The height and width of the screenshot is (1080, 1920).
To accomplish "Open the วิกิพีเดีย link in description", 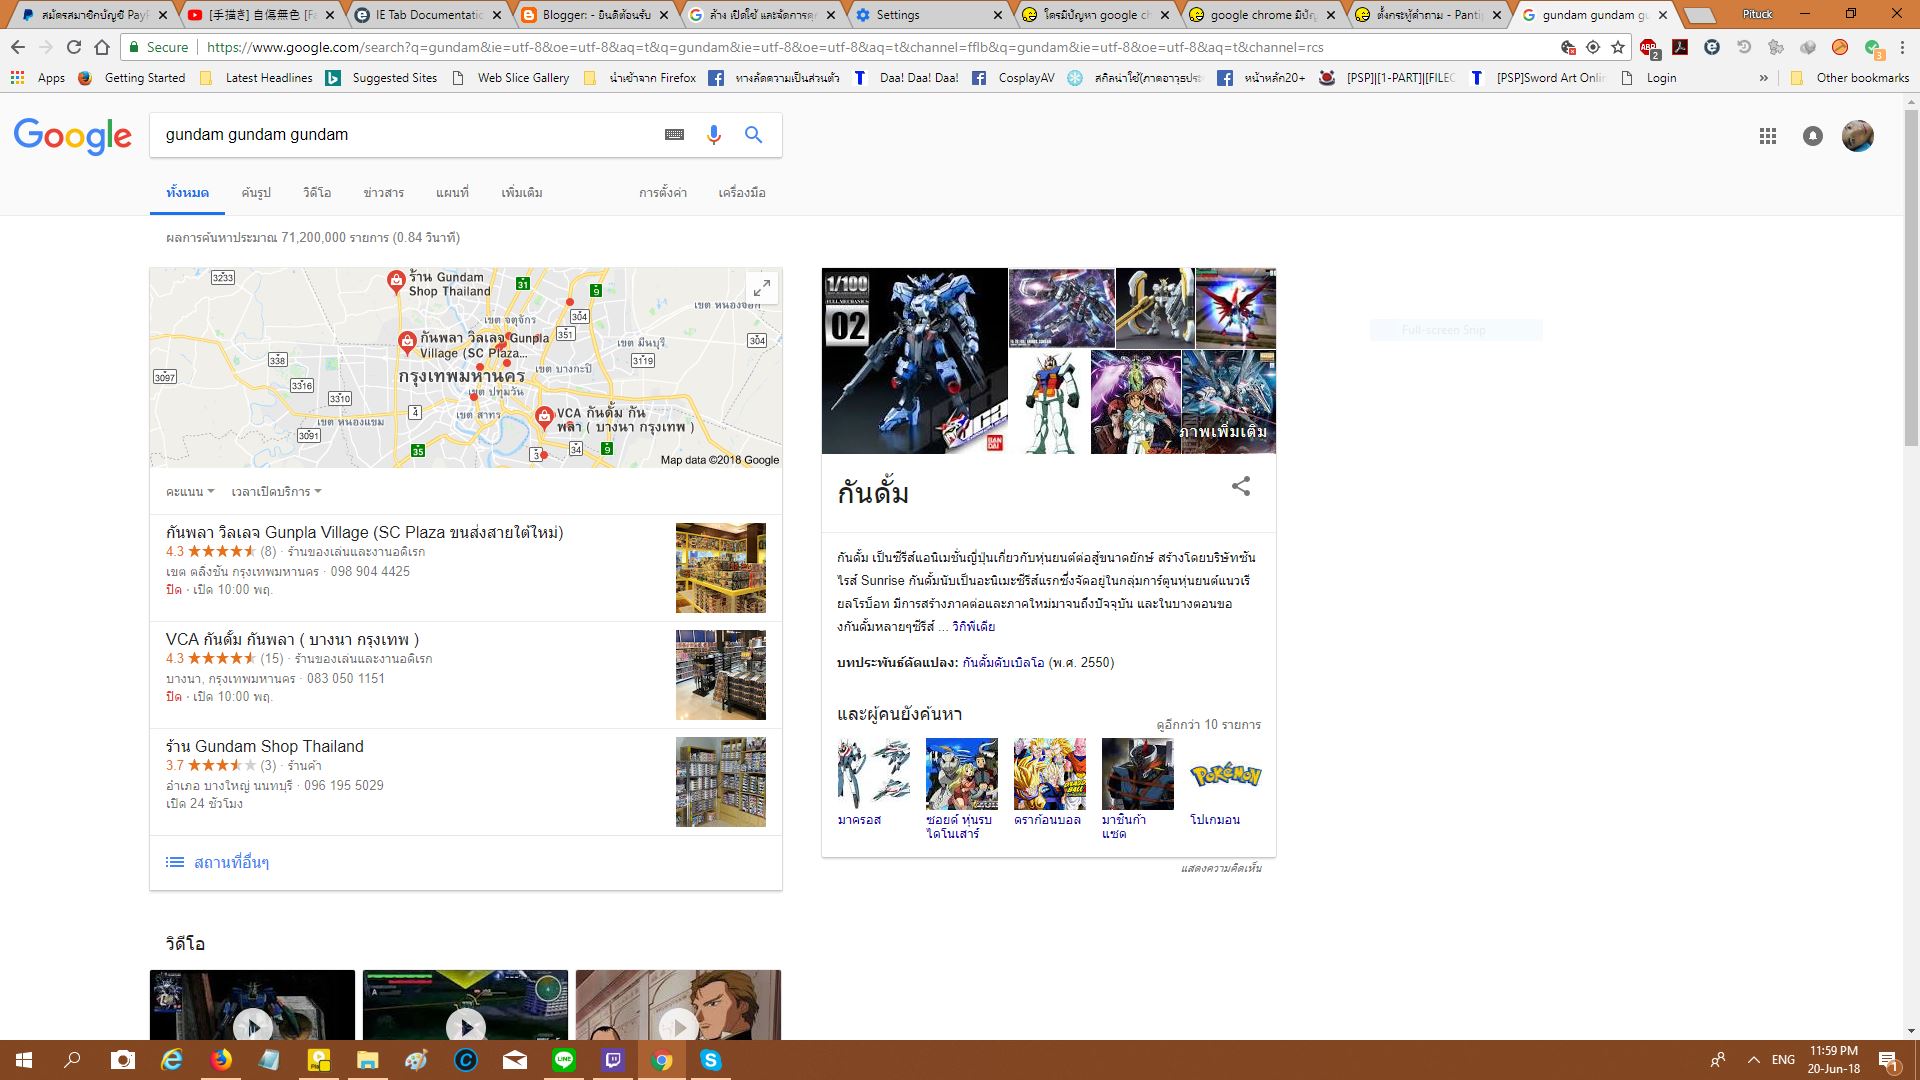I will (x=973, y=627).
